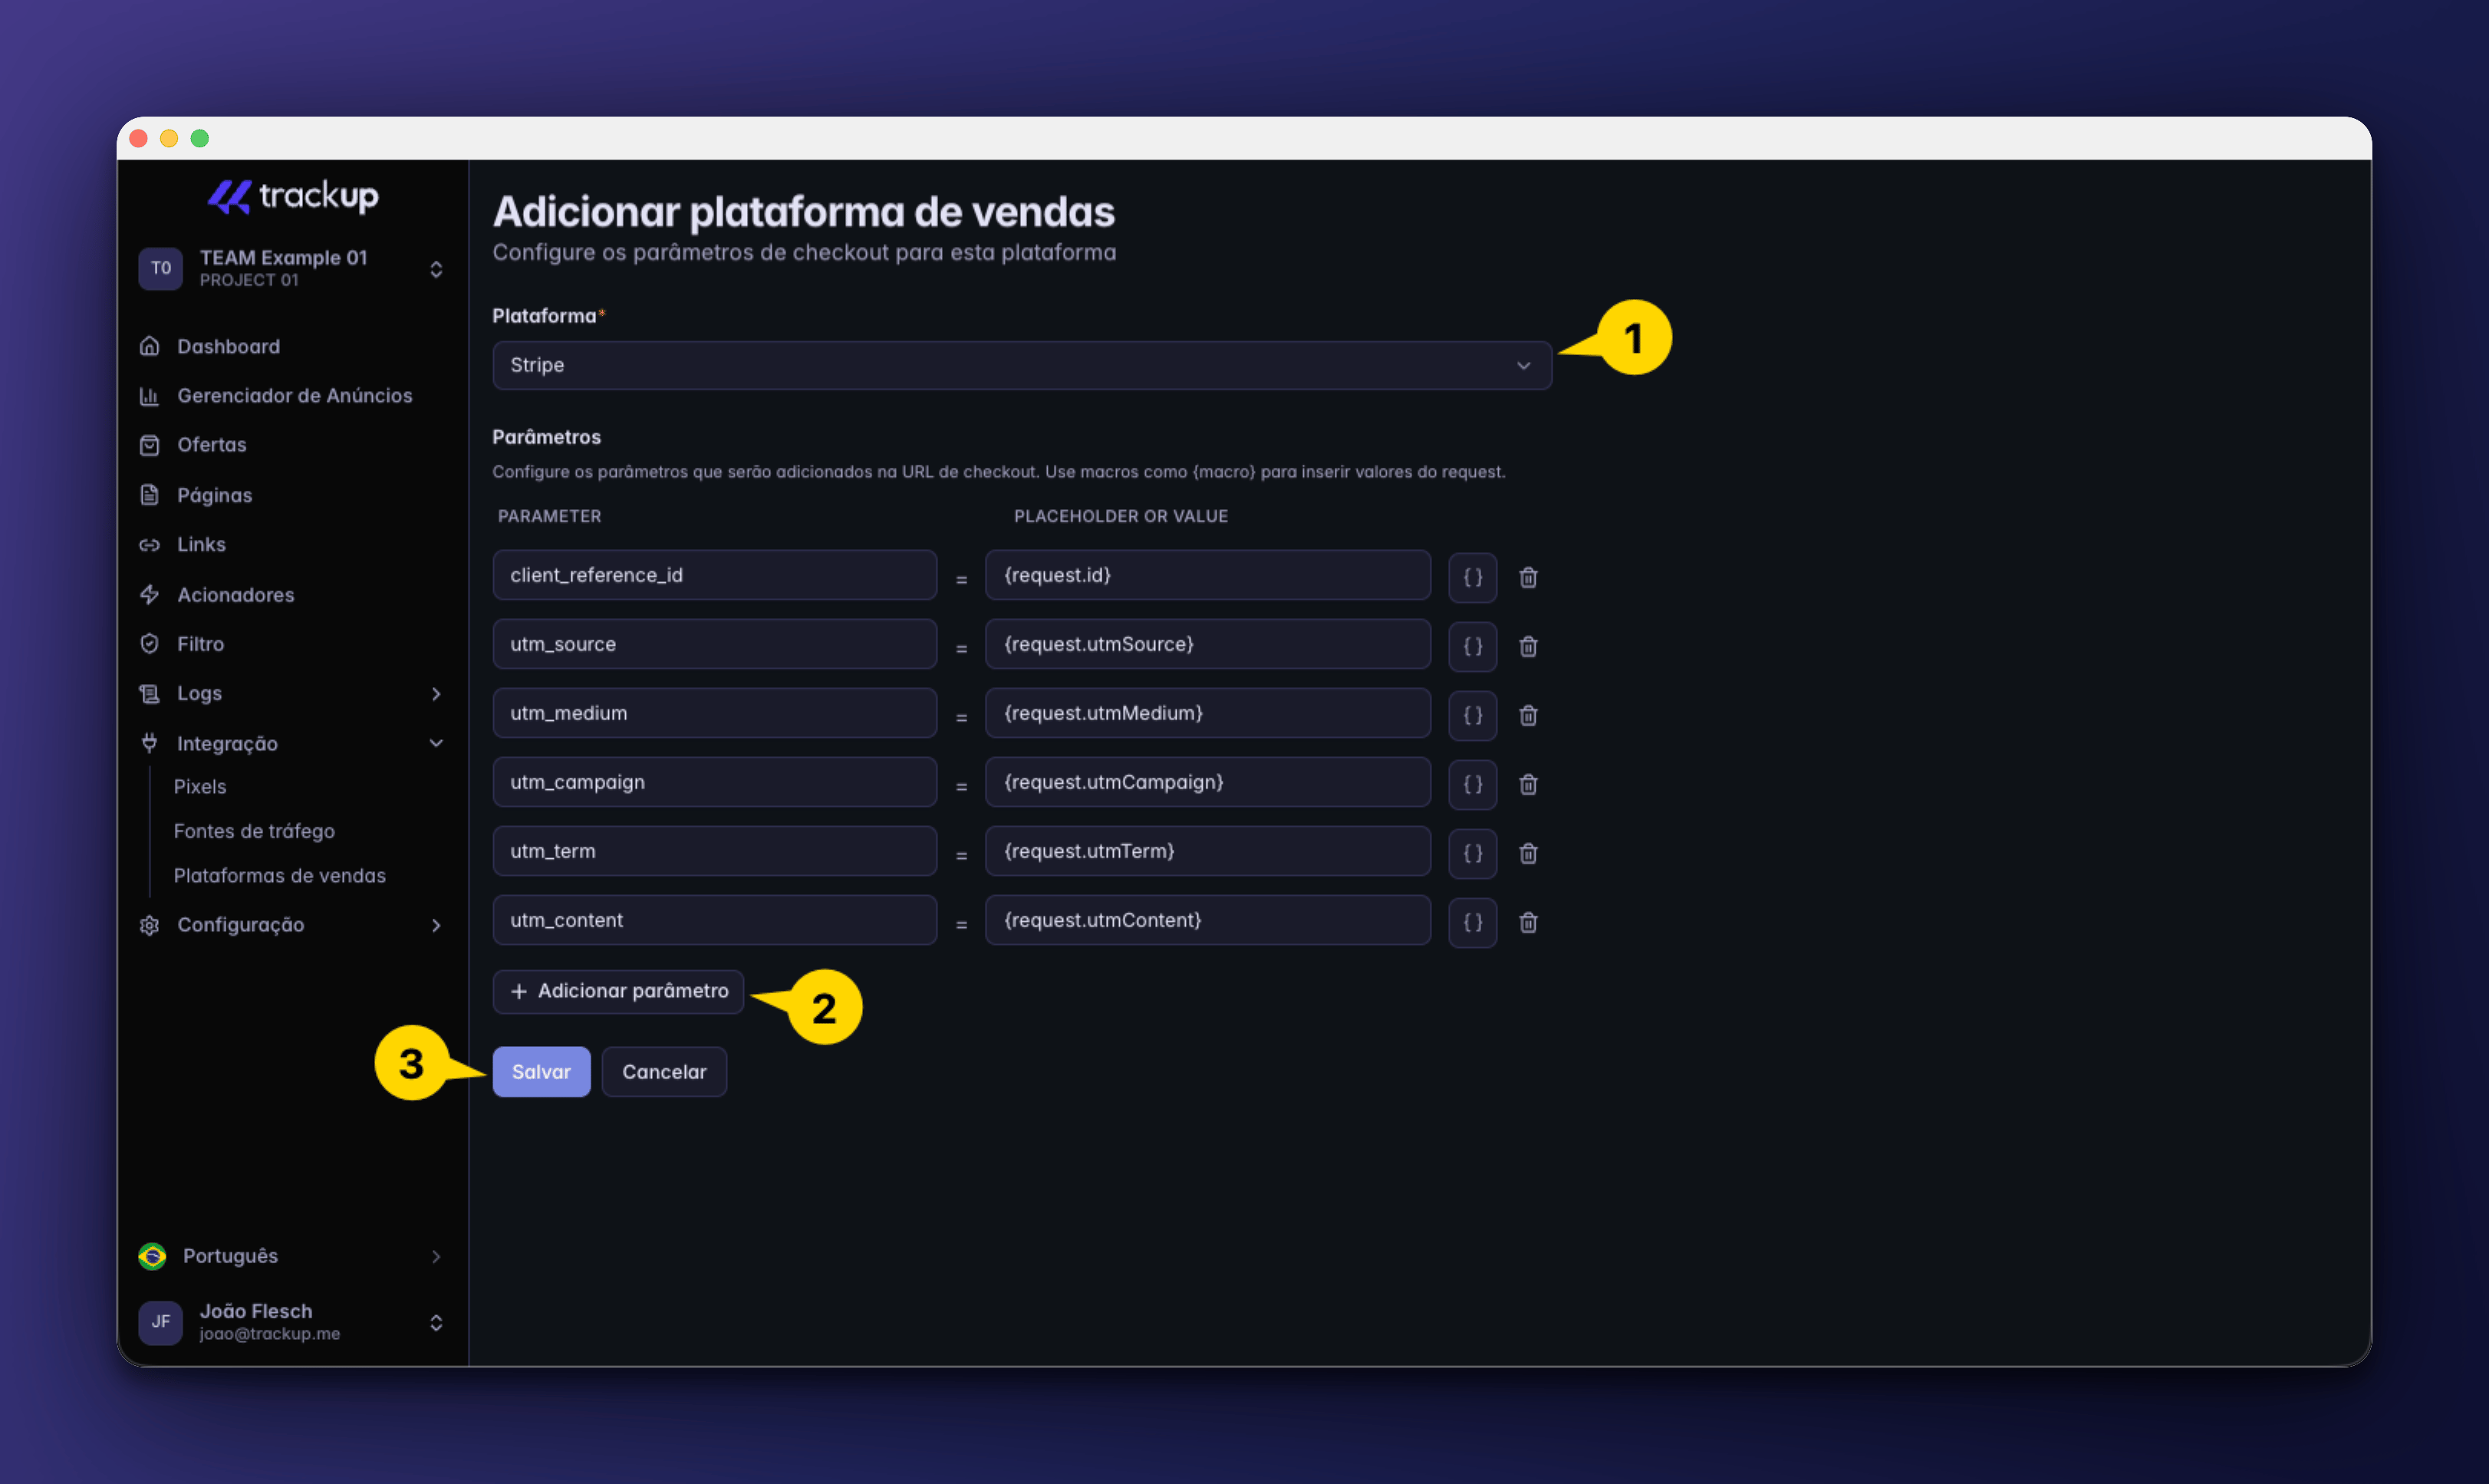The height and width of the screenshot is (1484, 2489).
Task: Open the João Flesch account menu
Action: [x=292, y=1322]
